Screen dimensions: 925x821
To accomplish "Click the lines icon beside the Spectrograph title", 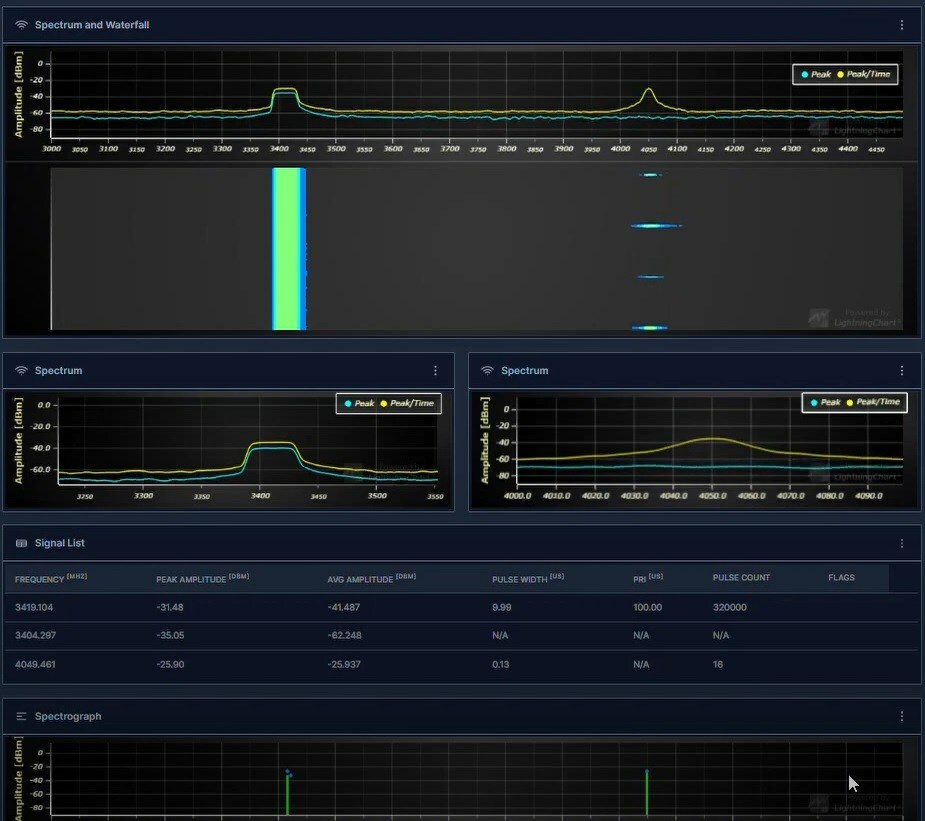I will 21,717.
